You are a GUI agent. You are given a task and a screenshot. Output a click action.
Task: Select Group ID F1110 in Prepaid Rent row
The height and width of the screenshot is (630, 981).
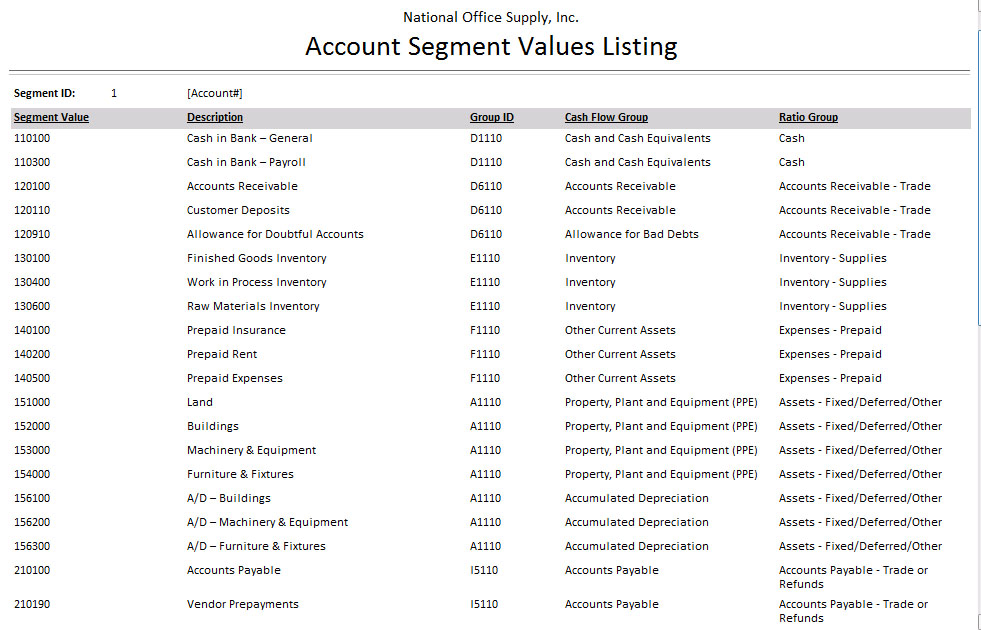coord(486,355)
